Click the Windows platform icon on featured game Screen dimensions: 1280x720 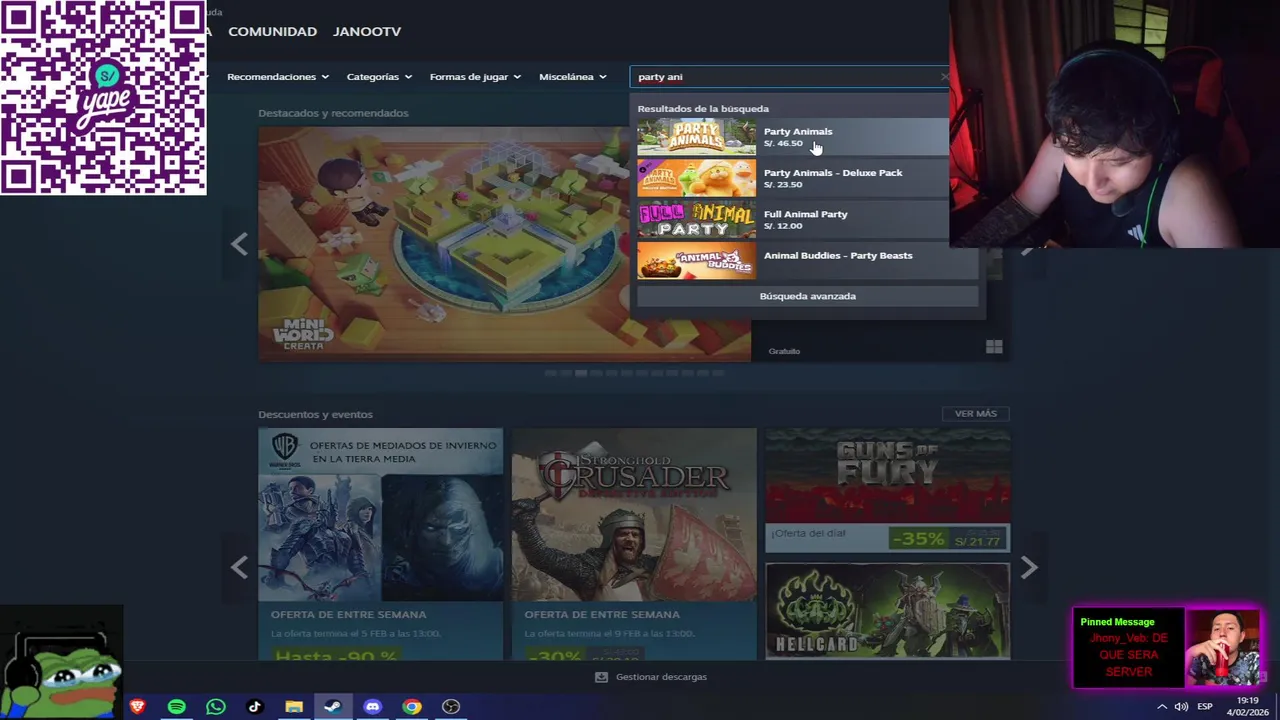point(994,347)
